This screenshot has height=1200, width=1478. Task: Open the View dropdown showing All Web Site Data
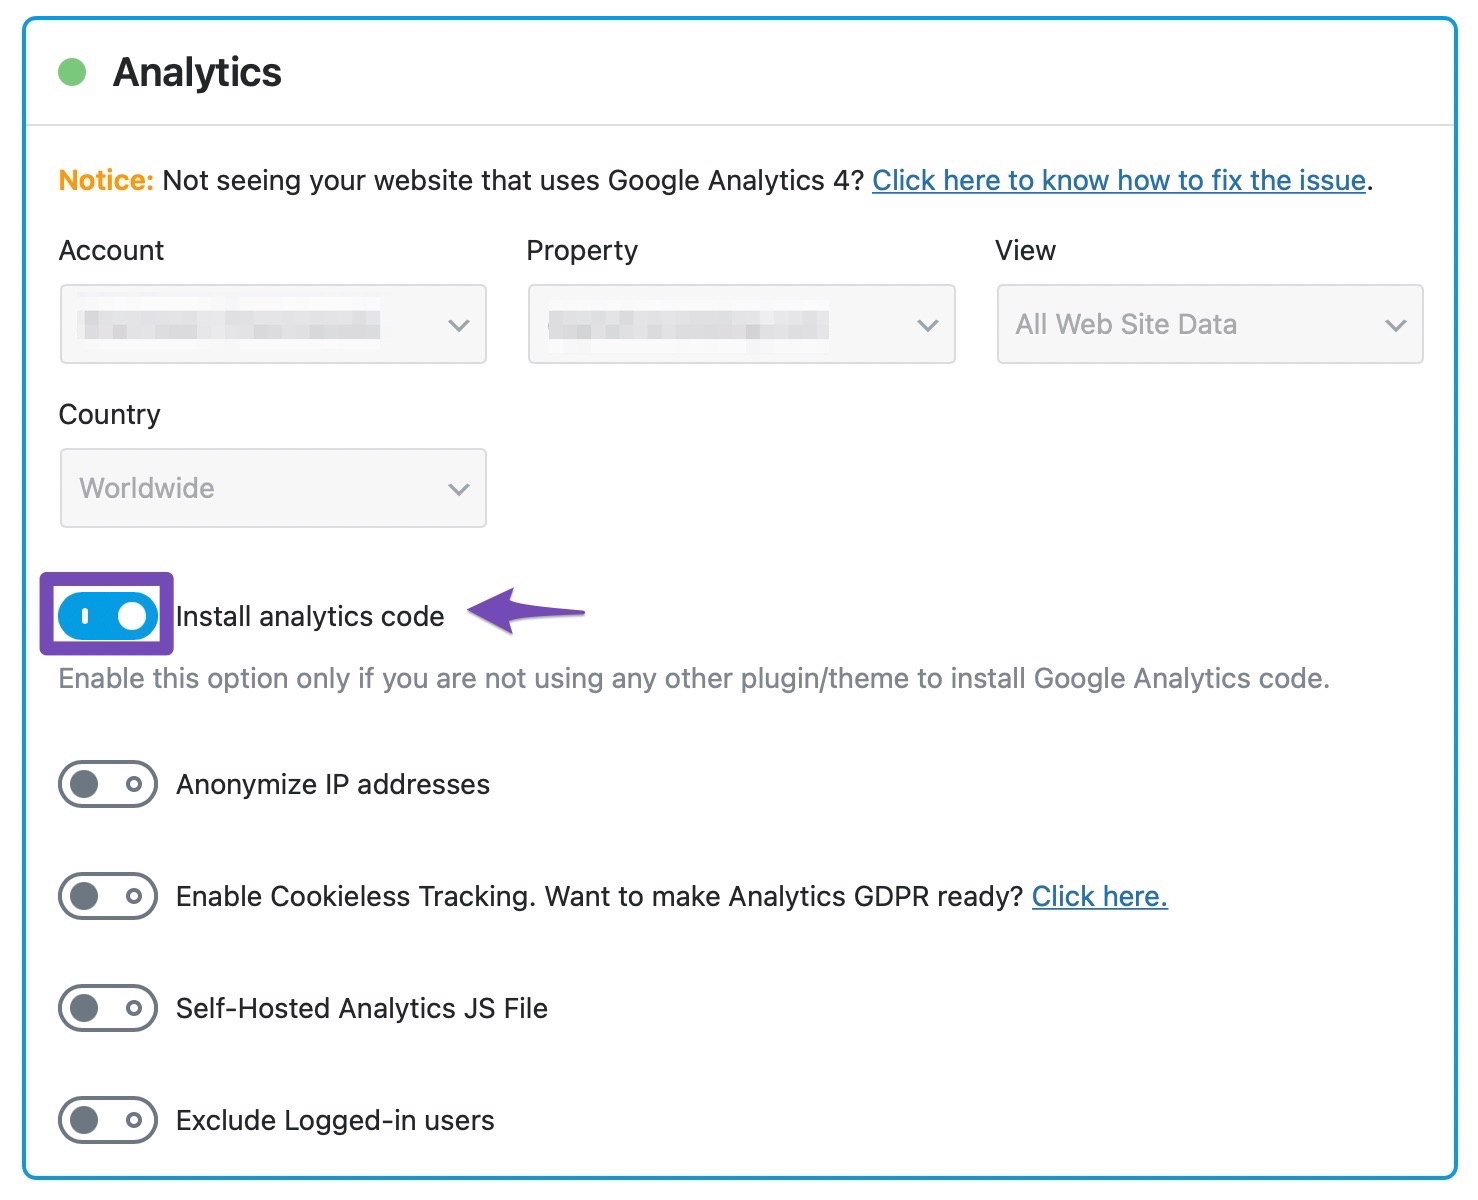[x=1208, y=324]
